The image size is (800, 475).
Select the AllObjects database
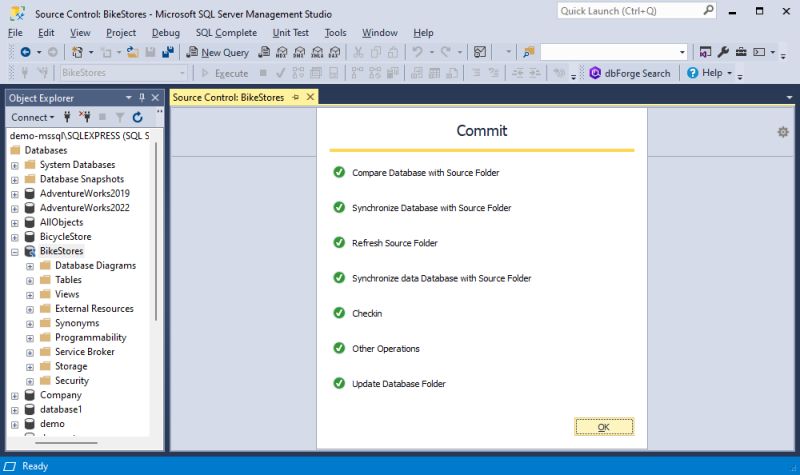(x=61, y=222)
